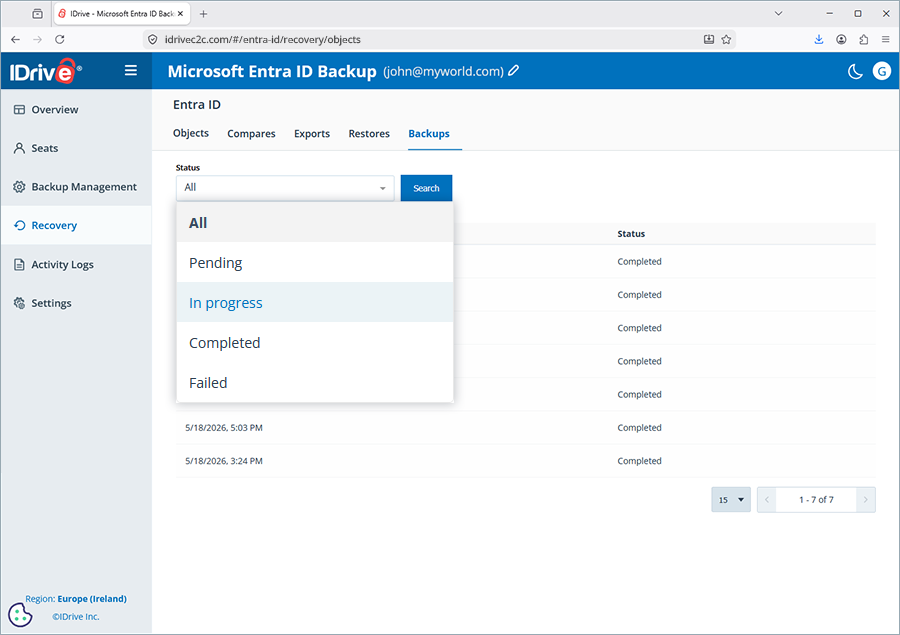Click install app icon in address bar

point(709,40)
